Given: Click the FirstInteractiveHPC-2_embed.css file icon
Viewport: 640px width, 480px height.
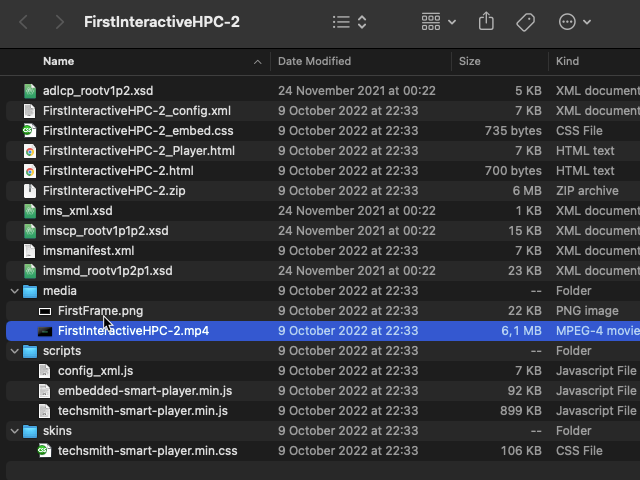Looking at the screenshot, I should point(30,131).
